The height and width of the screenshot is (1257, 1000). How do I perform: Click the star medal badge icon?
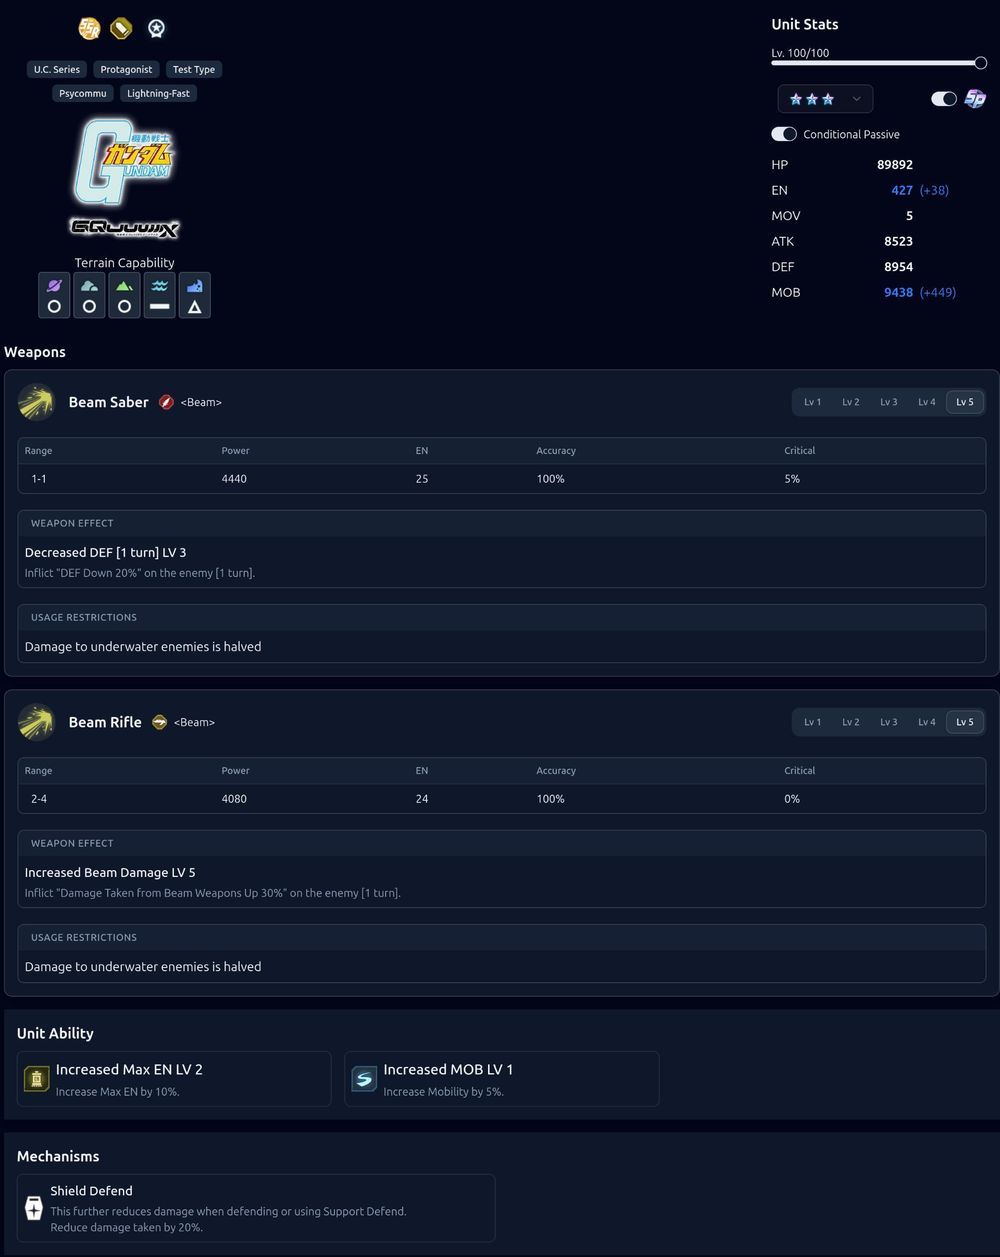click(x=156, y=29)
